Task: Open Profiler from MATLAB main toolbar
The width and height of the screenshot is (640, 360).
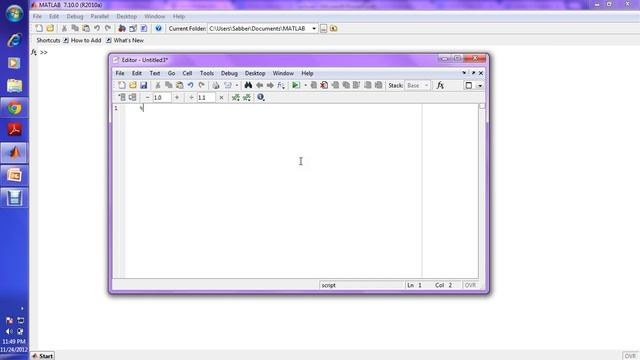Action: (144, 29)
